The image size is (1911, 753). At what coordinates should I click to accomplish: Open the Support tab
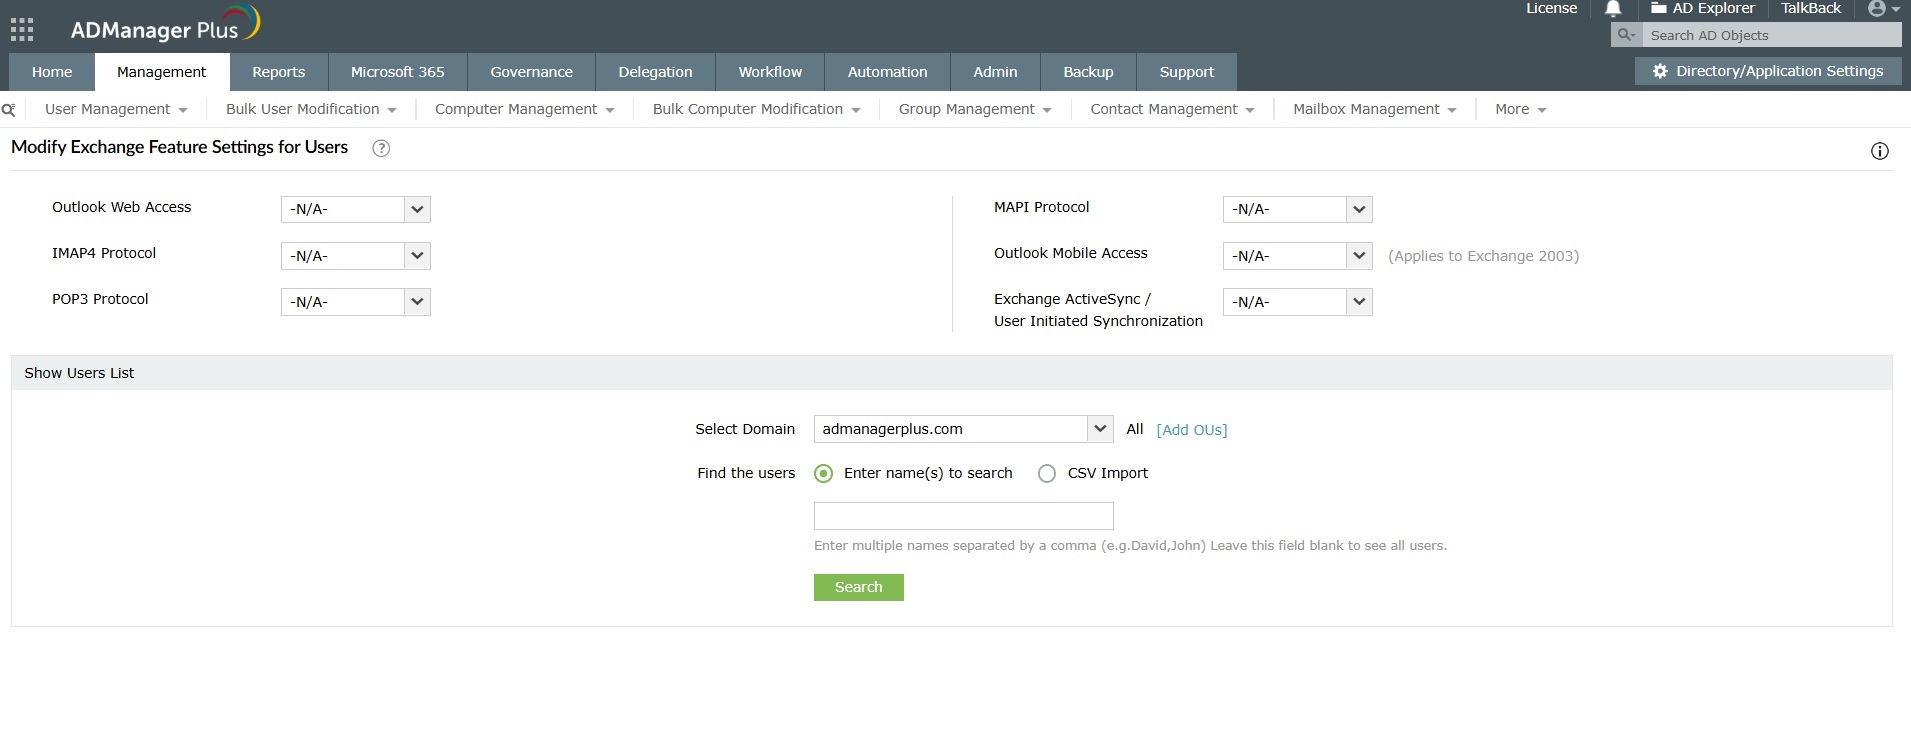click(x=1187, y=72)
